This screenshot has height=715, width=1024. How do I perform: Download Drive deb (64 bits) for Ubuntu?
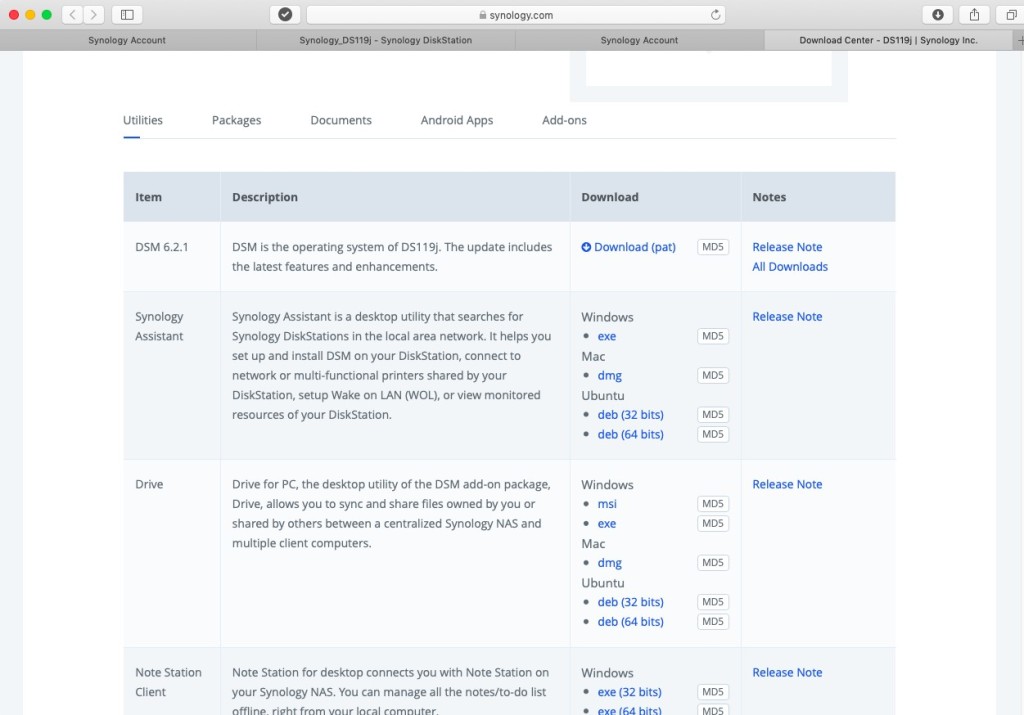630,622
